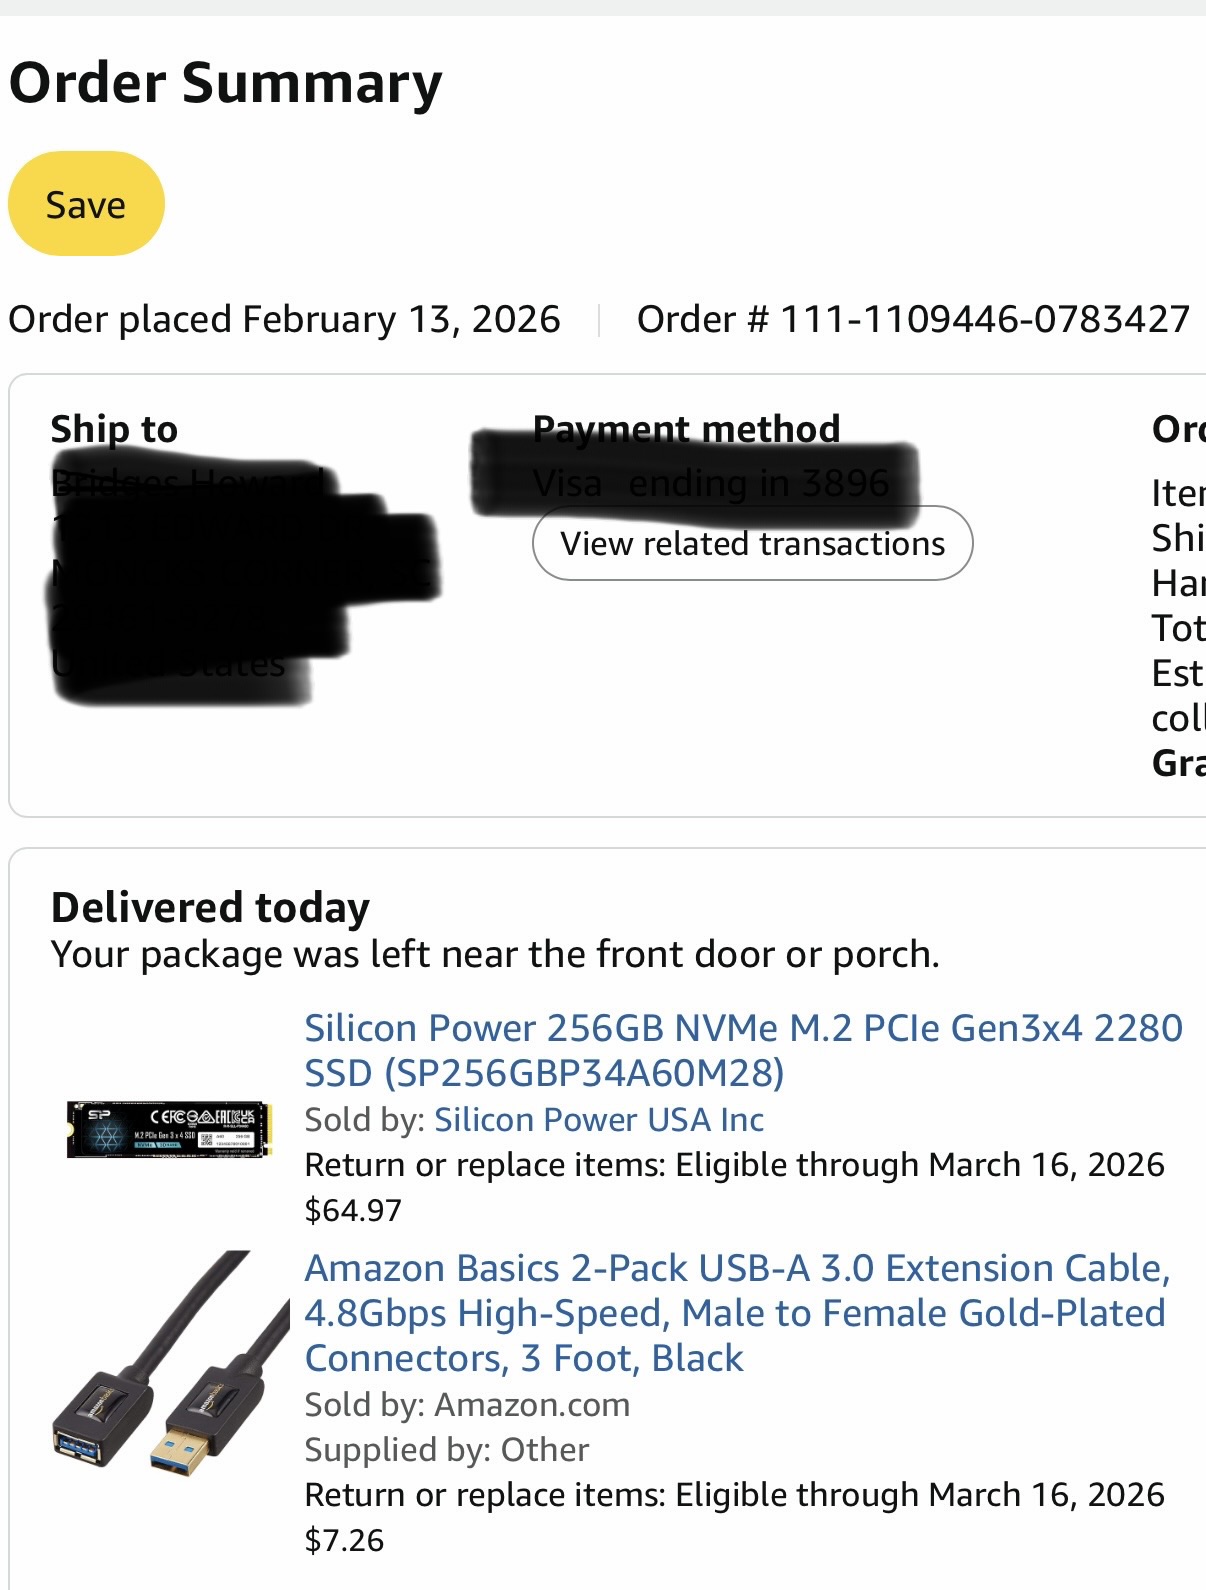The width and height of the screenshot is (1206, 1590).
Task: Click the Order placed February 13, 2026 text
Action: tap(284, 319)
